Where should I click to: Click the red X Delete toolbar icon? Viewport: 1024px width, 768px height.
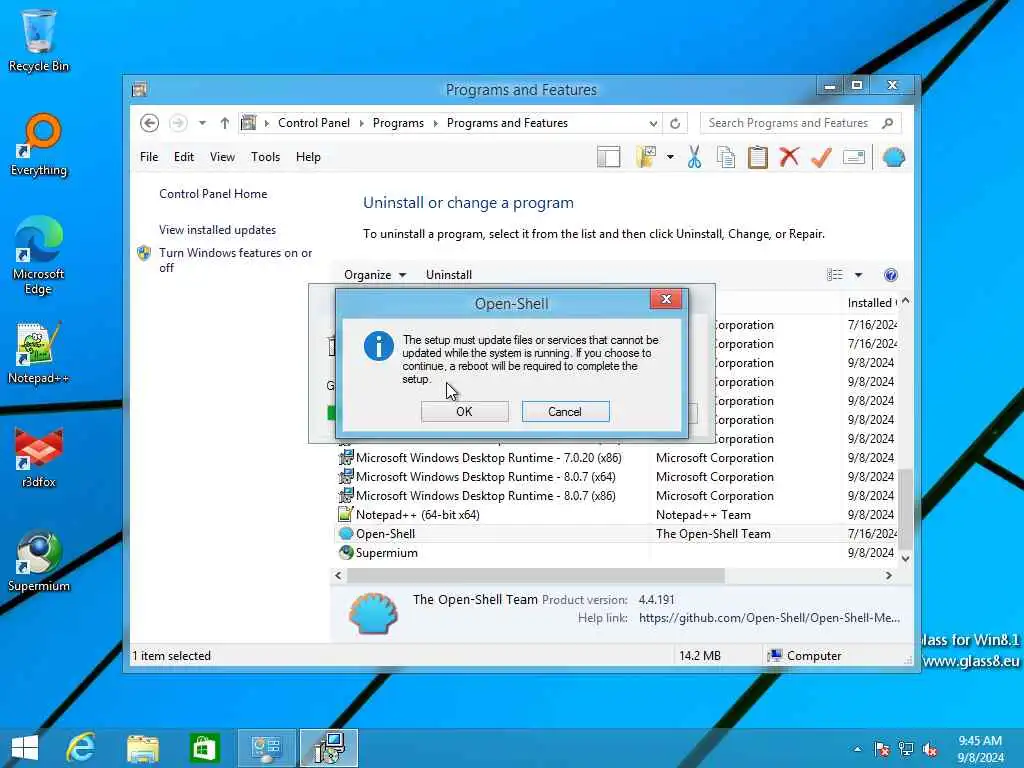point(790,157)
